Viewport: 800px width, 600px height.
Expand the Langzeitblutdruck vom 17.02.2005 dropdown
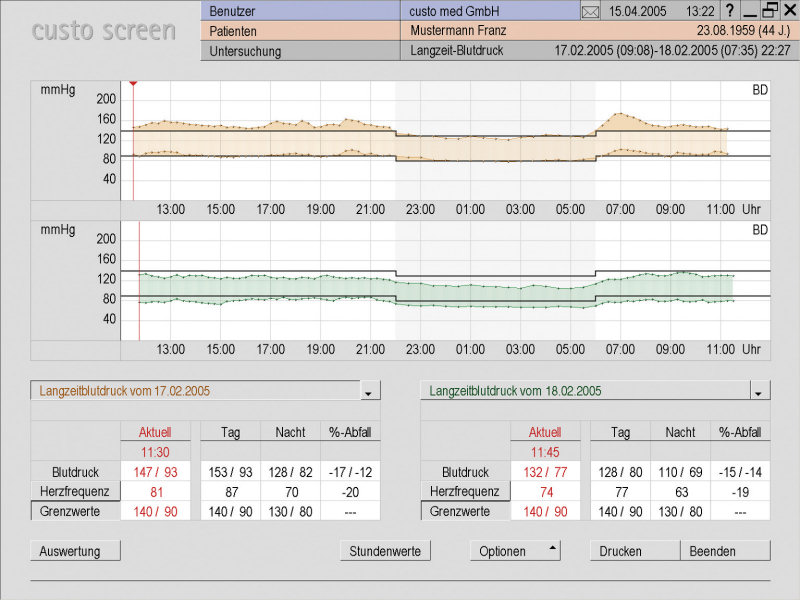coord(369,392)
